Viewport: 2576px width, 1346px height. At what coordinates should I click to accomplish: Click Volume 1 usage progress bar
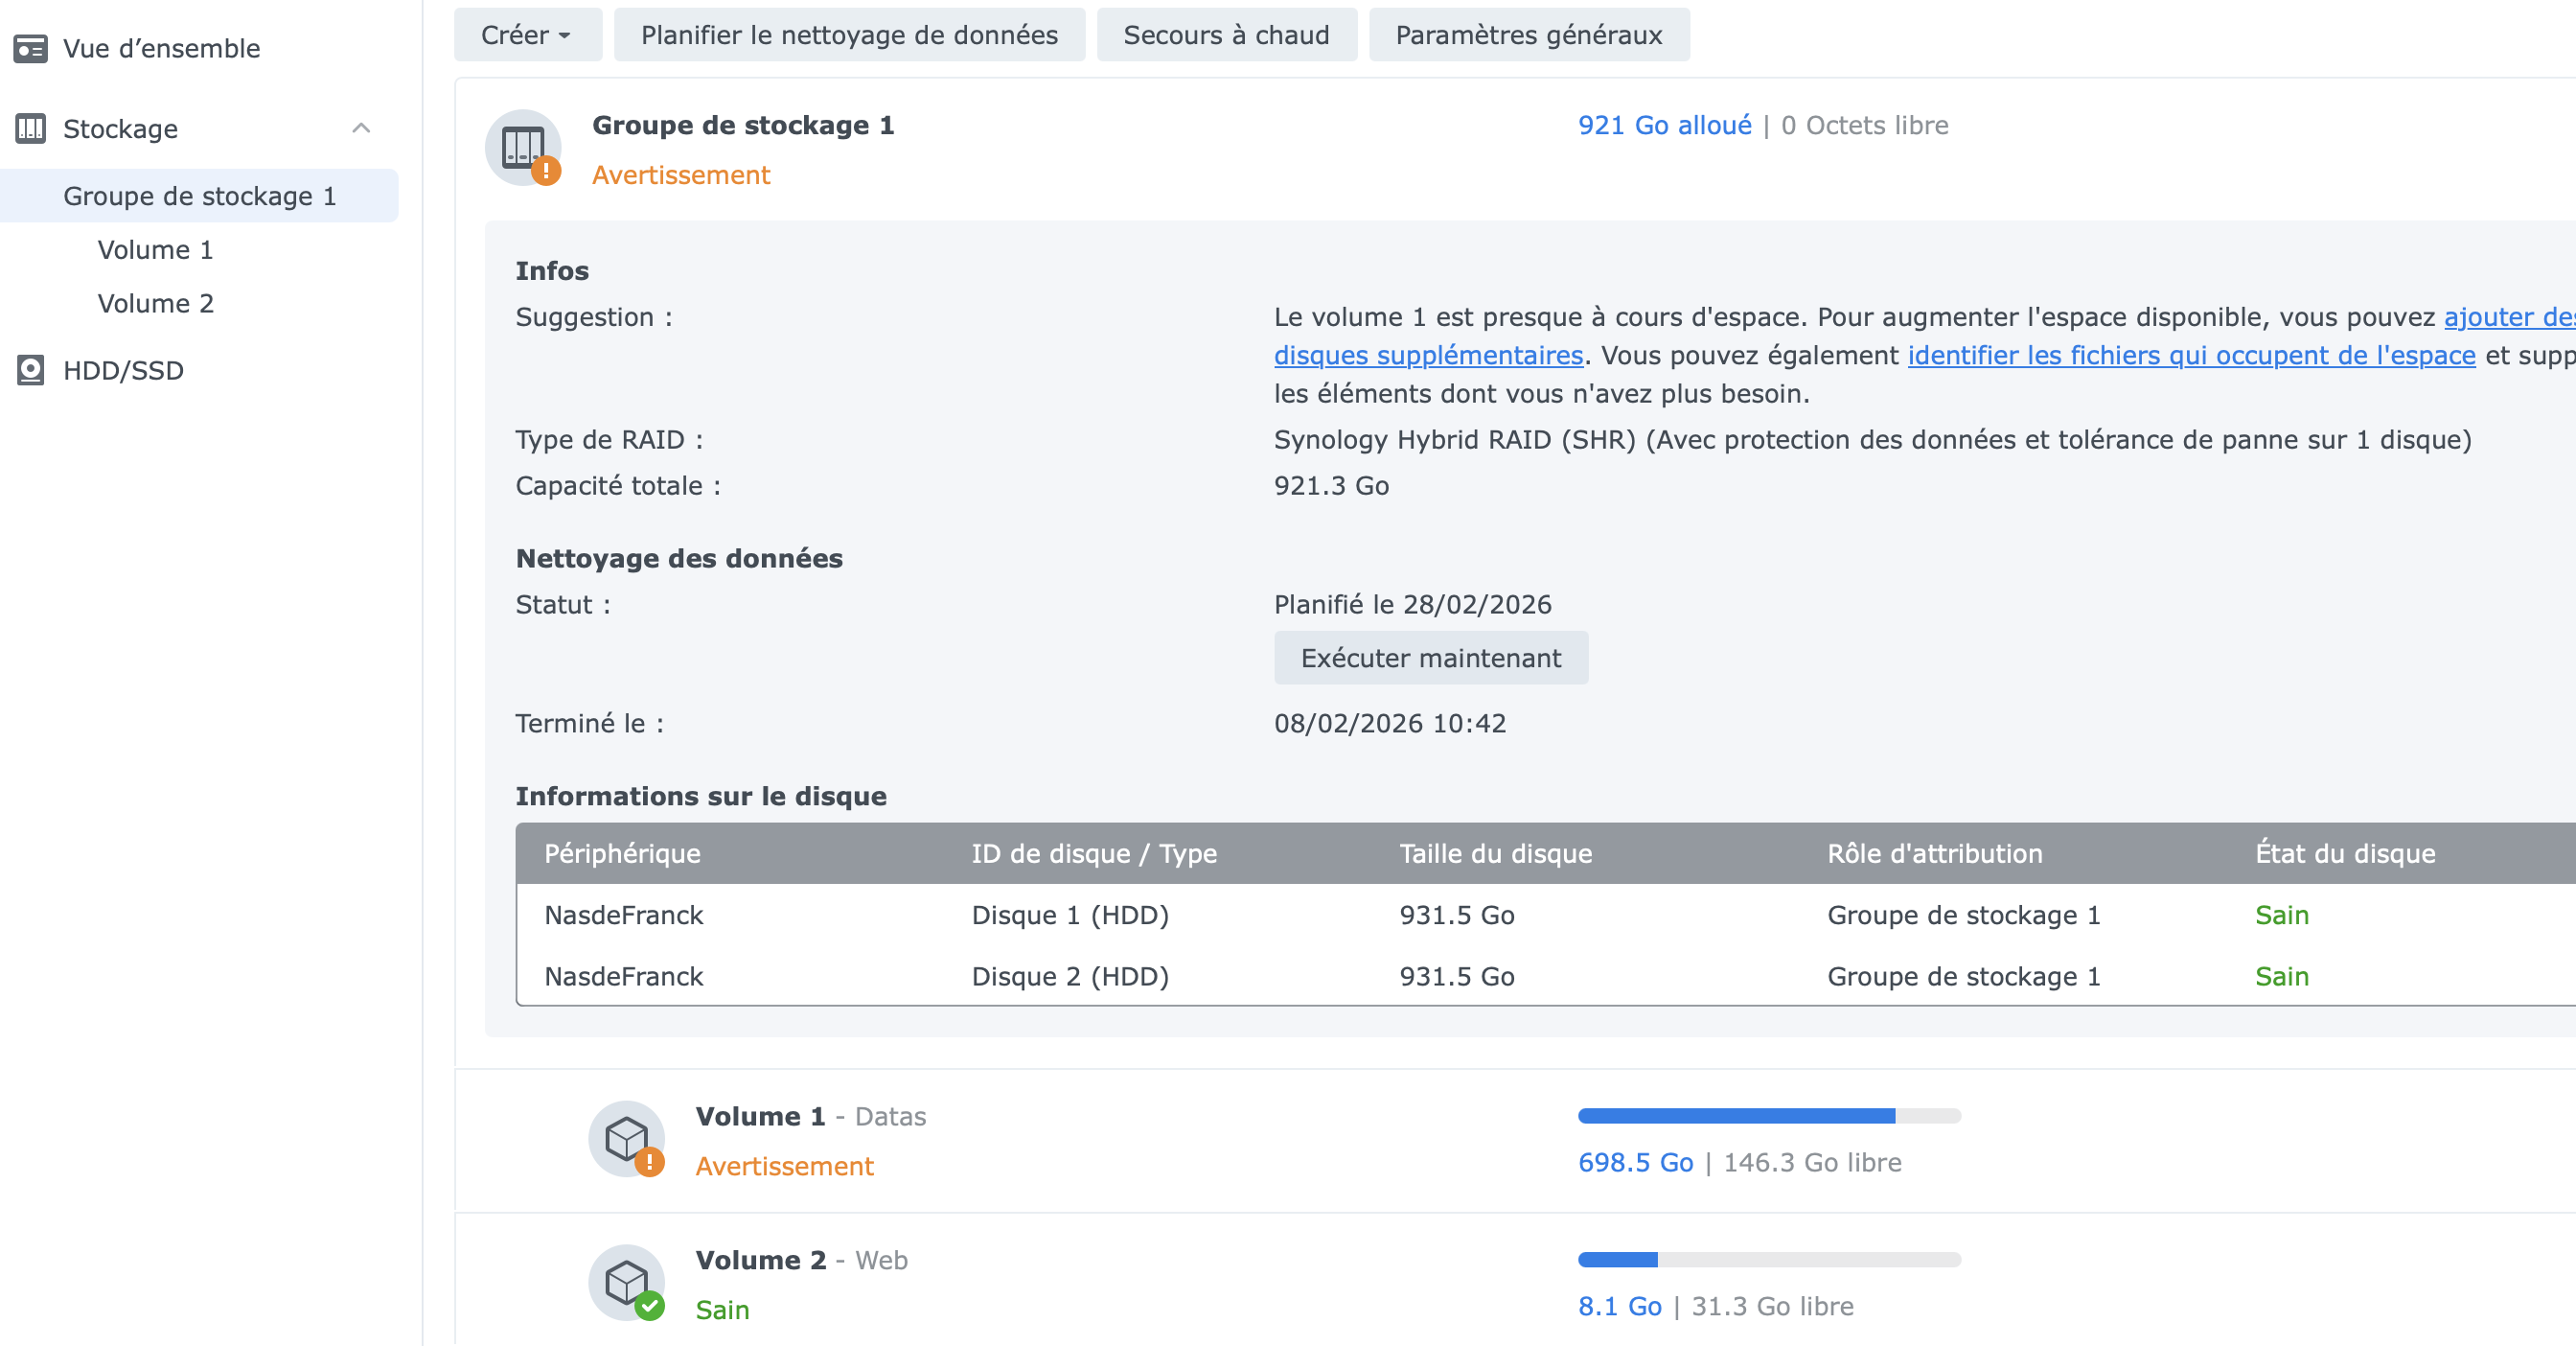[x=1768, y=1116]
